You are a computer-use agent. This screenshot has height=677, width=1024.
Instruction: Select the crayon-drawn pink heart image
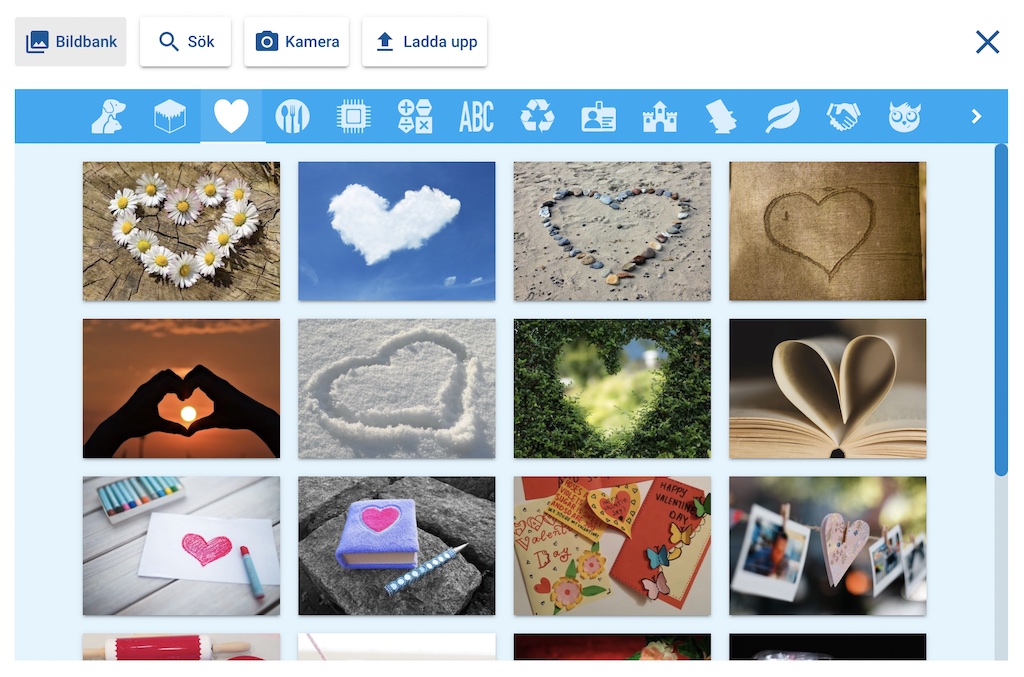click(182, 546)
